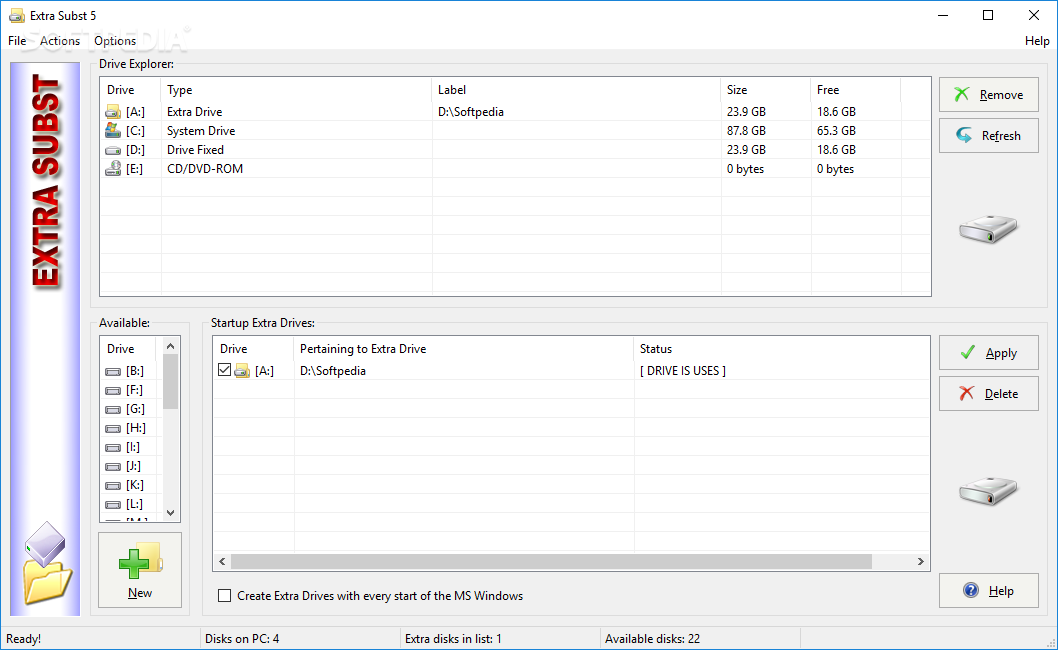1058x650 pixels.
Task: Enable Create Extra Drives with every Windows start
Action: coord(225,595)
